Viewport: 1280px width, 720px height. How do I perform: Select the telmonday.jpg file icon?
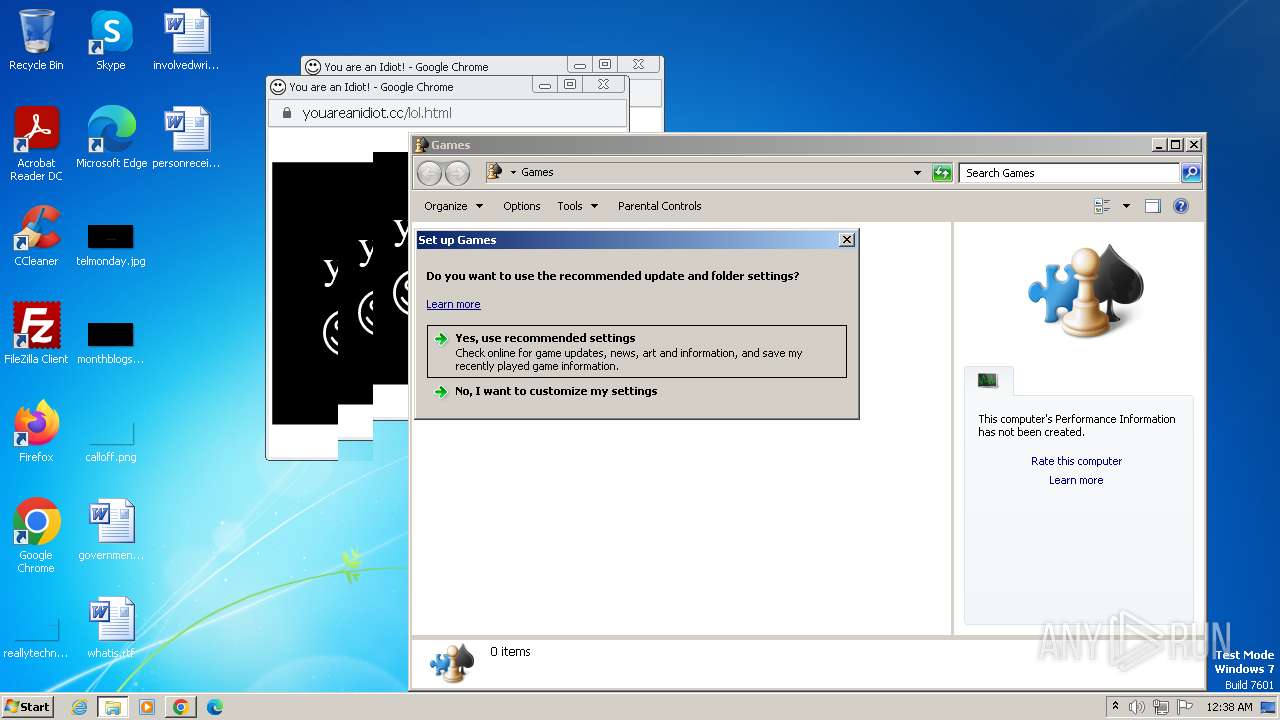[110, 245]
